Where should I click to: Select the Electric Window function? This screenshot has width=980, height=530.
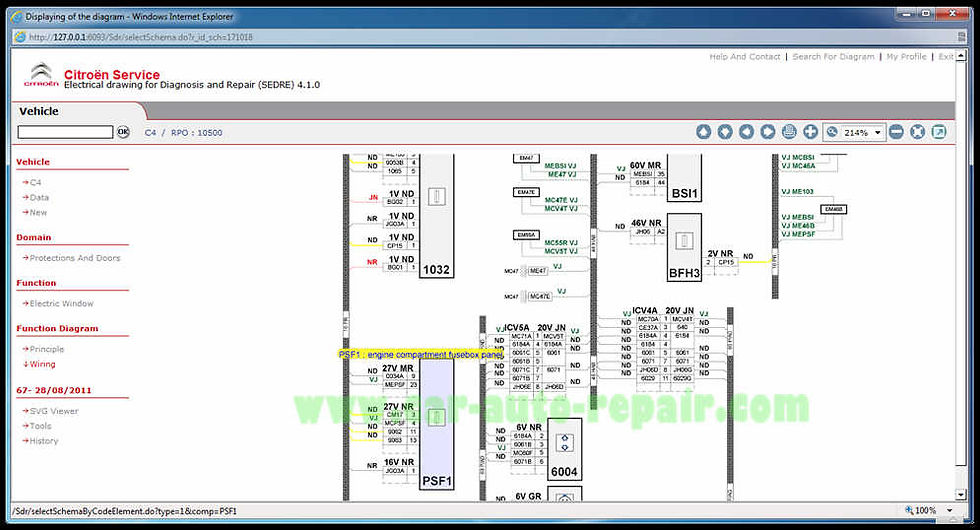(x=61, y=303)
